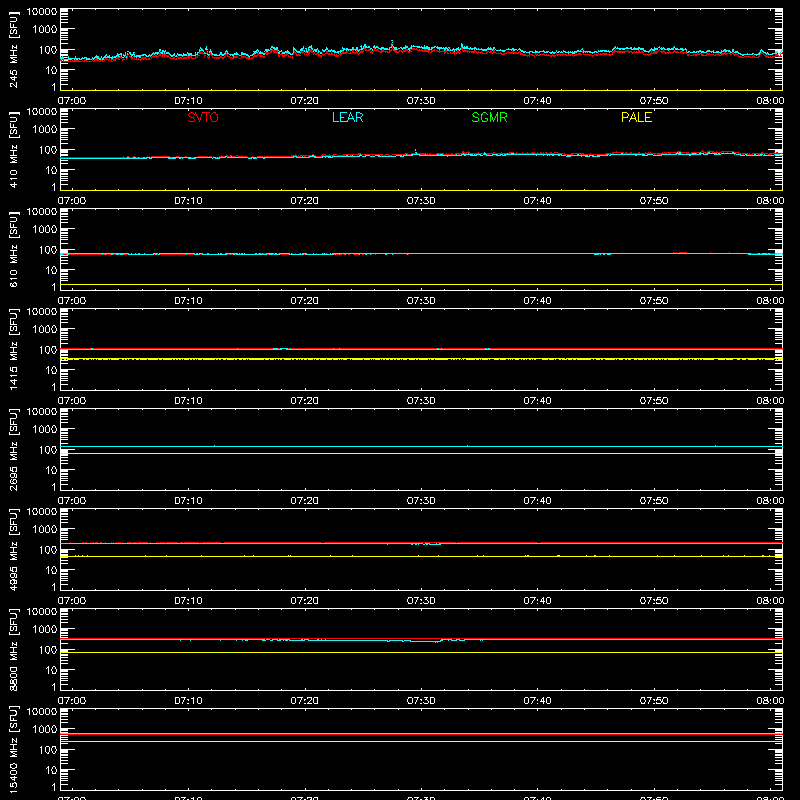Select the 2695 MHz [SFU] axis title

click(13, 449)
